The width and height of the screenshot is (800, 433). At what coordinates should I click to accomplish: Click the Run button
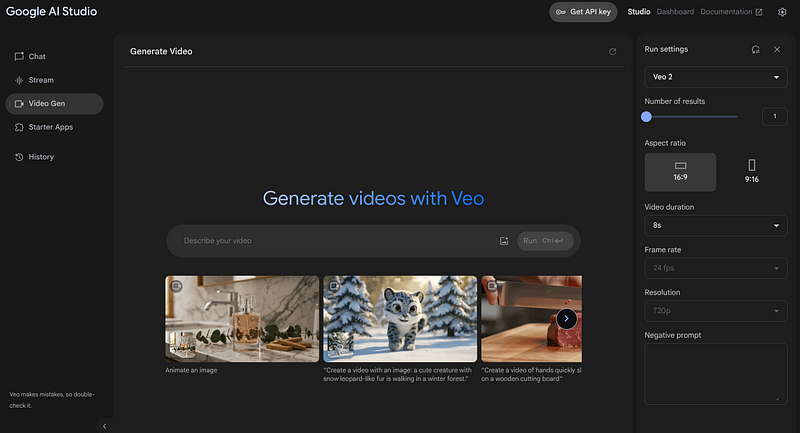pyautogui.click(x=544, y=241)
